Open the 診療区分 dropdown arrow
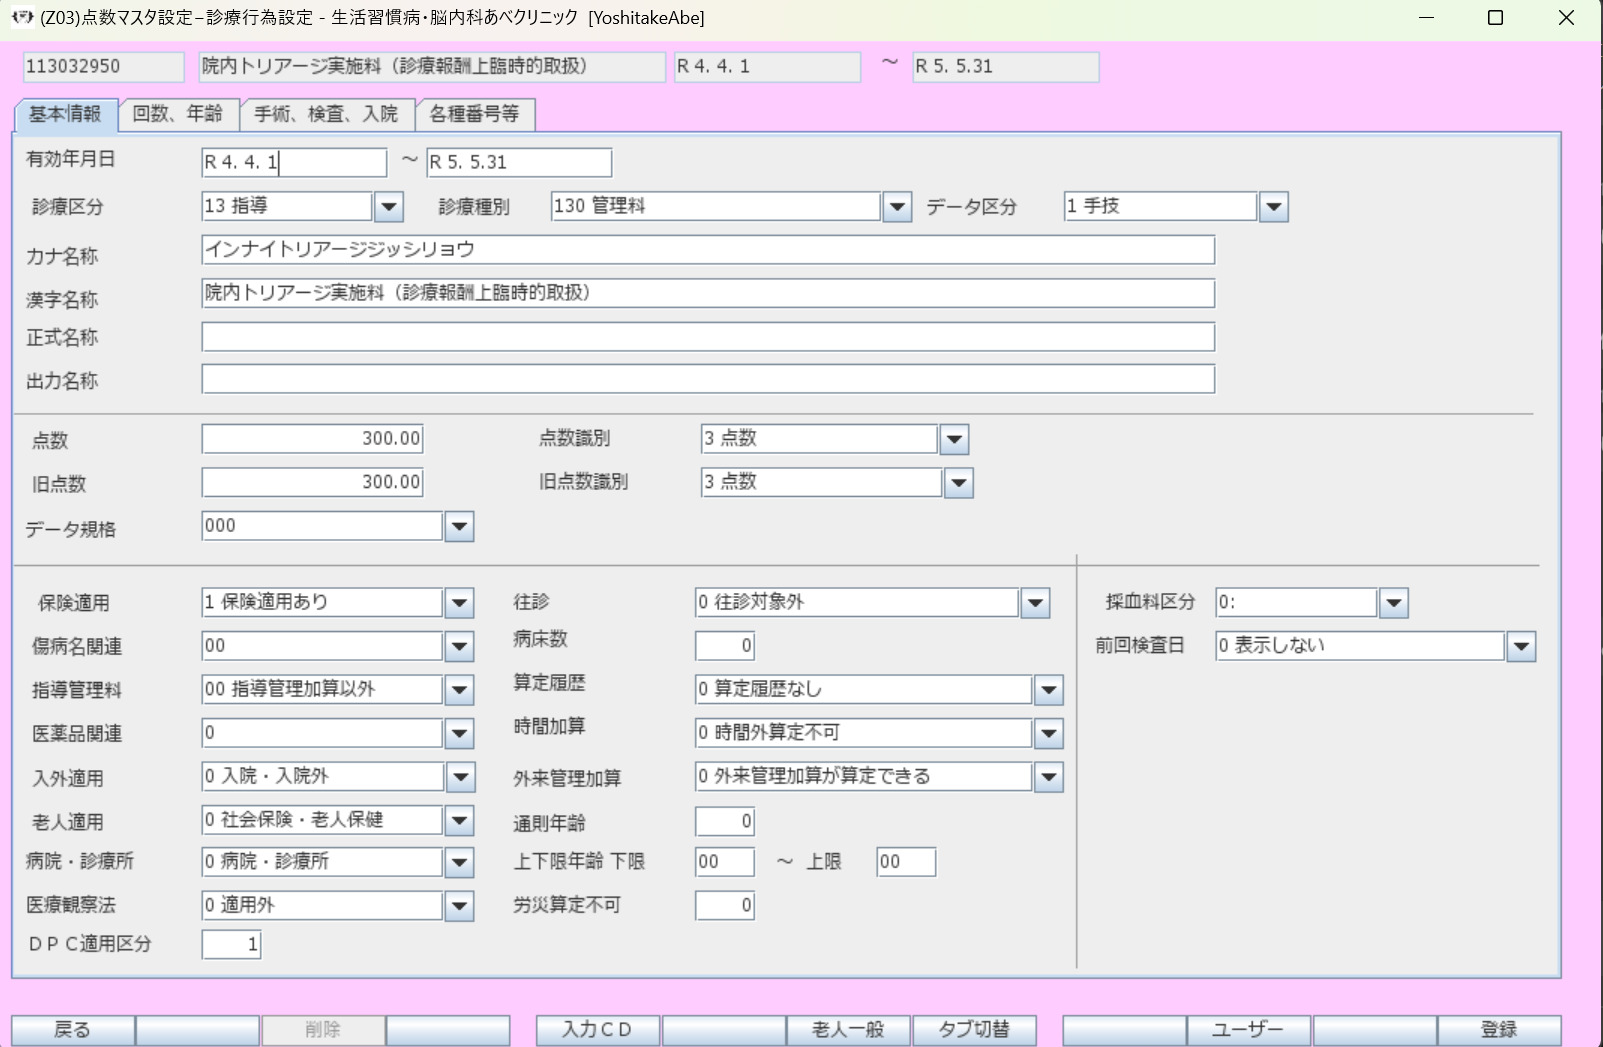 [388, 207]
